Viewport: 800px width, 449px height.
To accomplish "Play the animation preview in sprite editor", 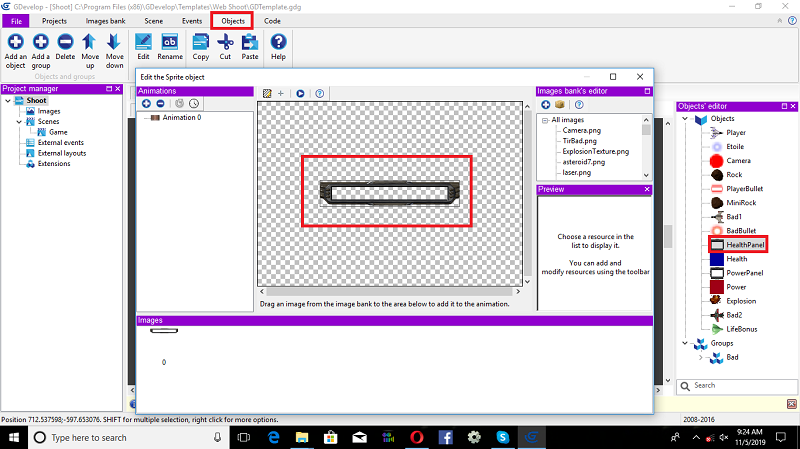I will pos(301,93).
